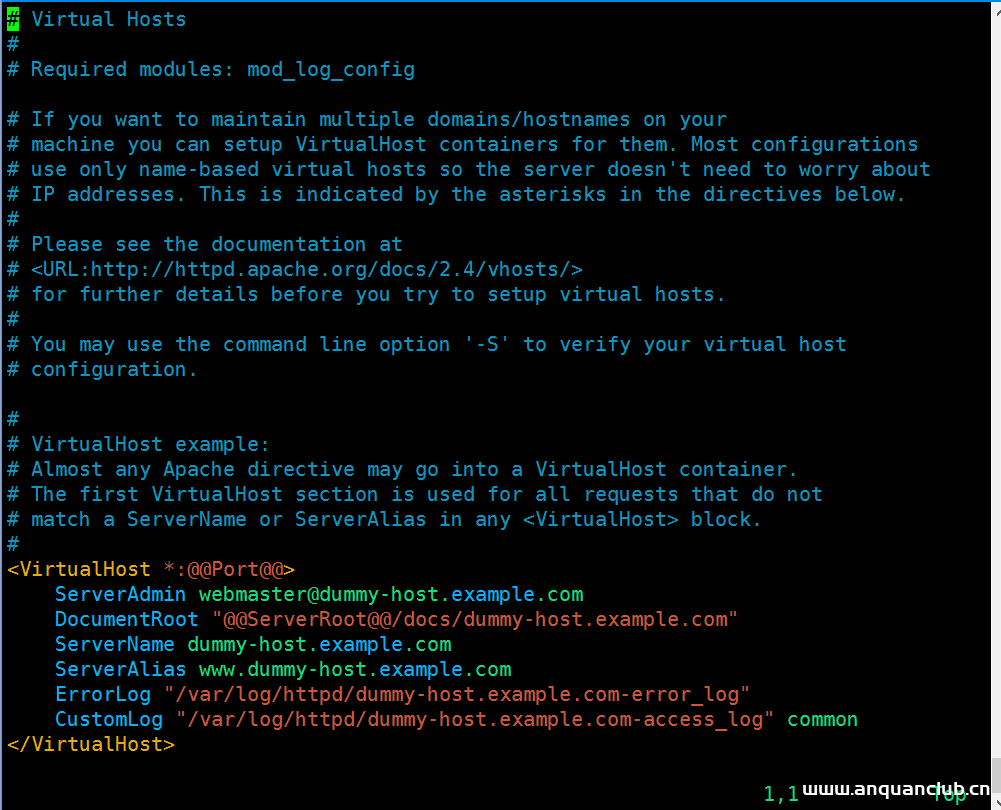
Task: Click the 1,1 cursor position indicator
Action: (x=781, y=794)
